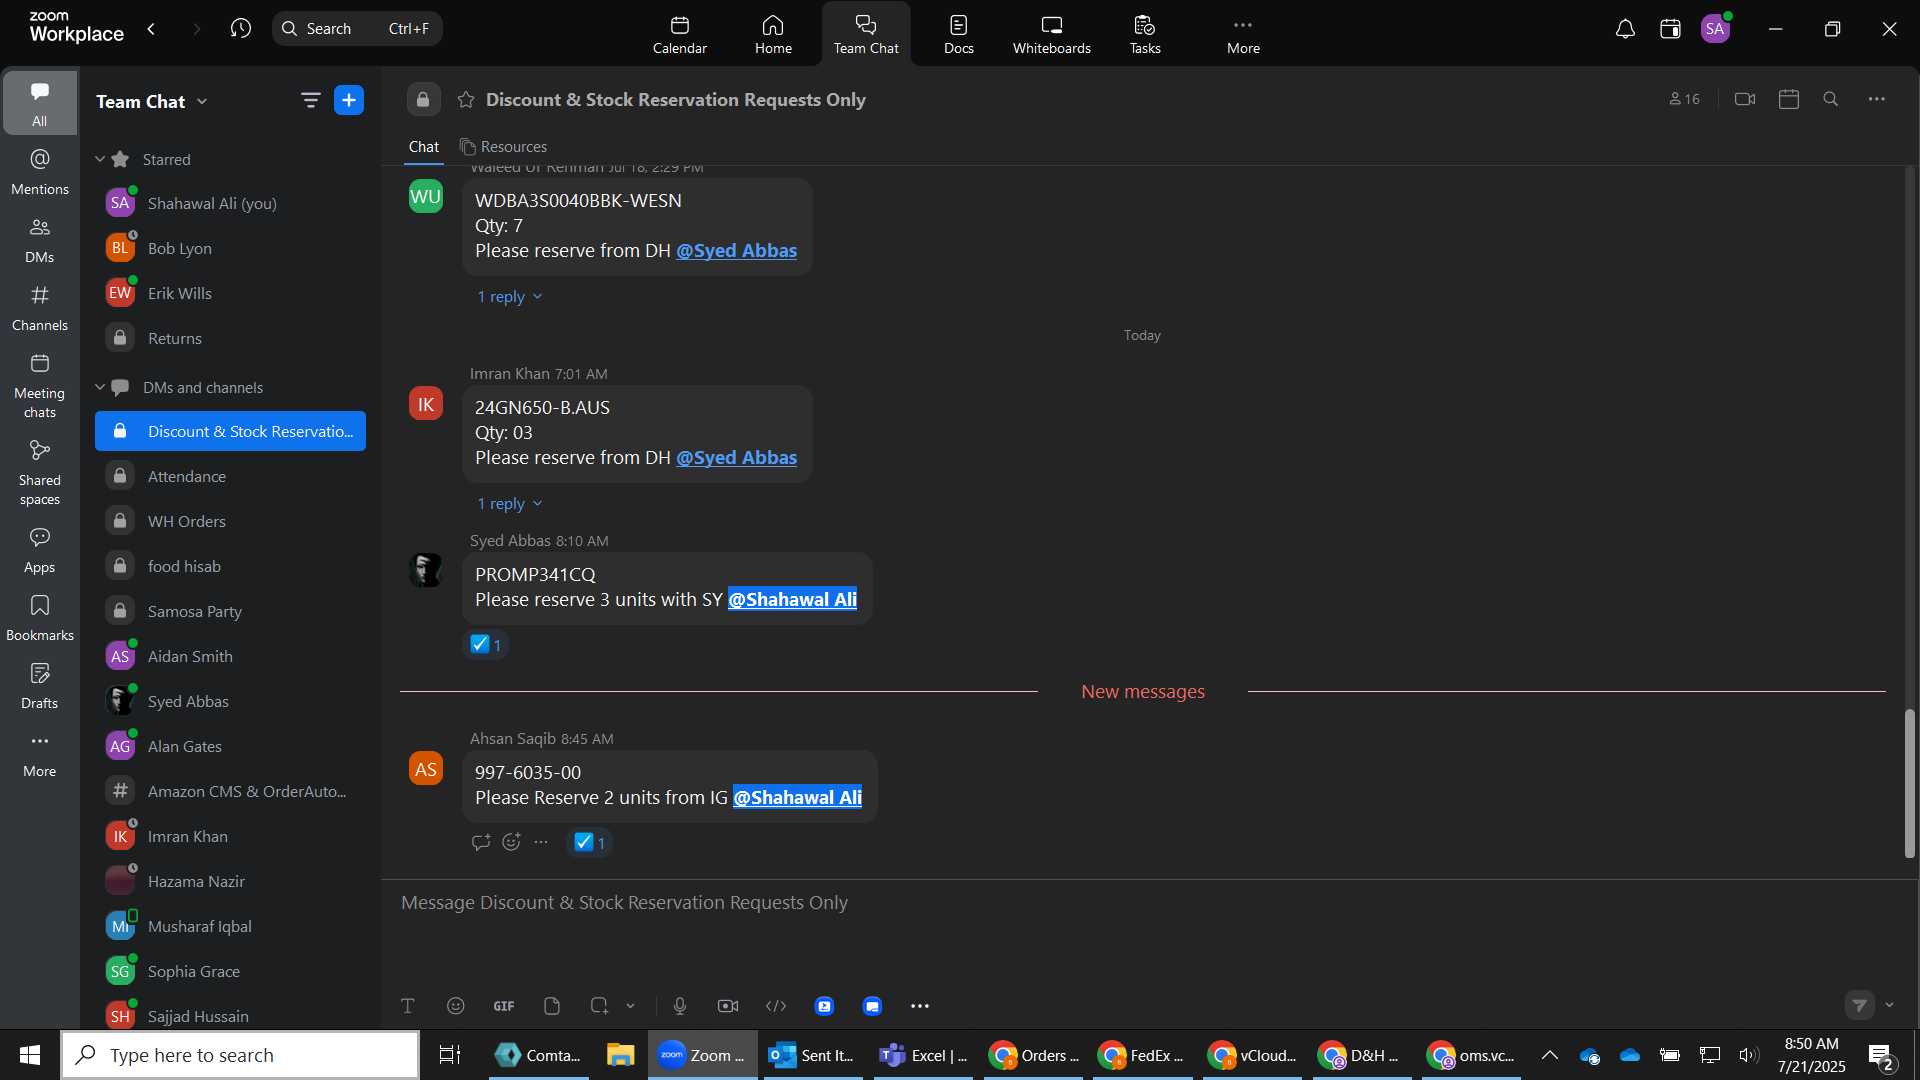Open Amazon CMS & OrderAuto channel

(x=230, y=791)
